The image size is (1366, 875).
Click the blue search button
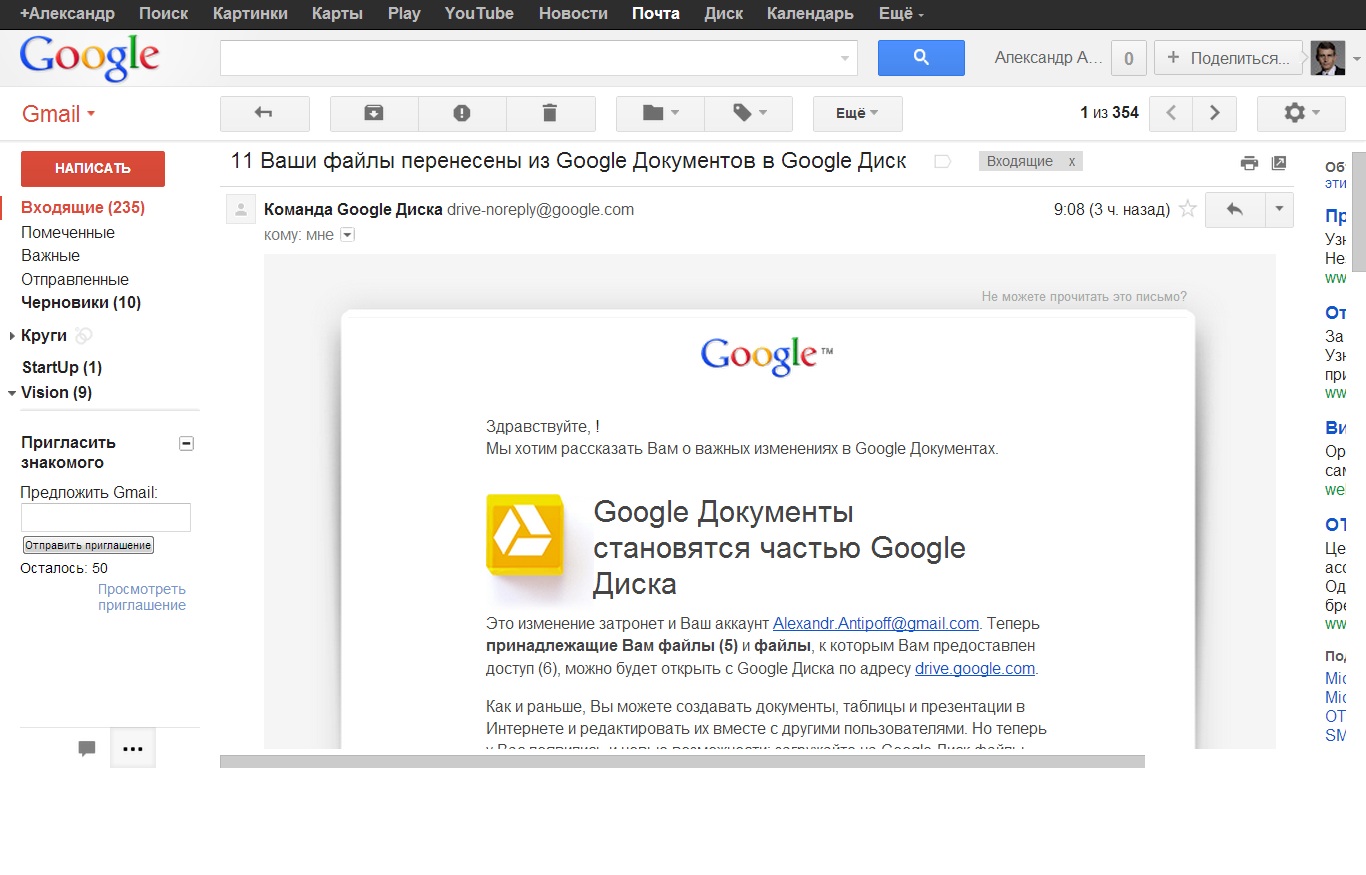[921, 58]
